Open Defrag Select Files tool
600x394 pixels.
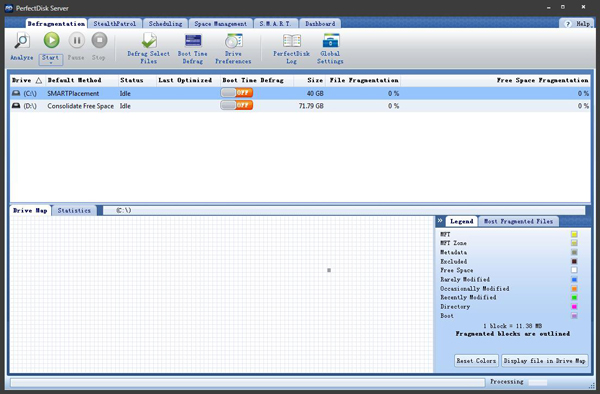[148, 49]
